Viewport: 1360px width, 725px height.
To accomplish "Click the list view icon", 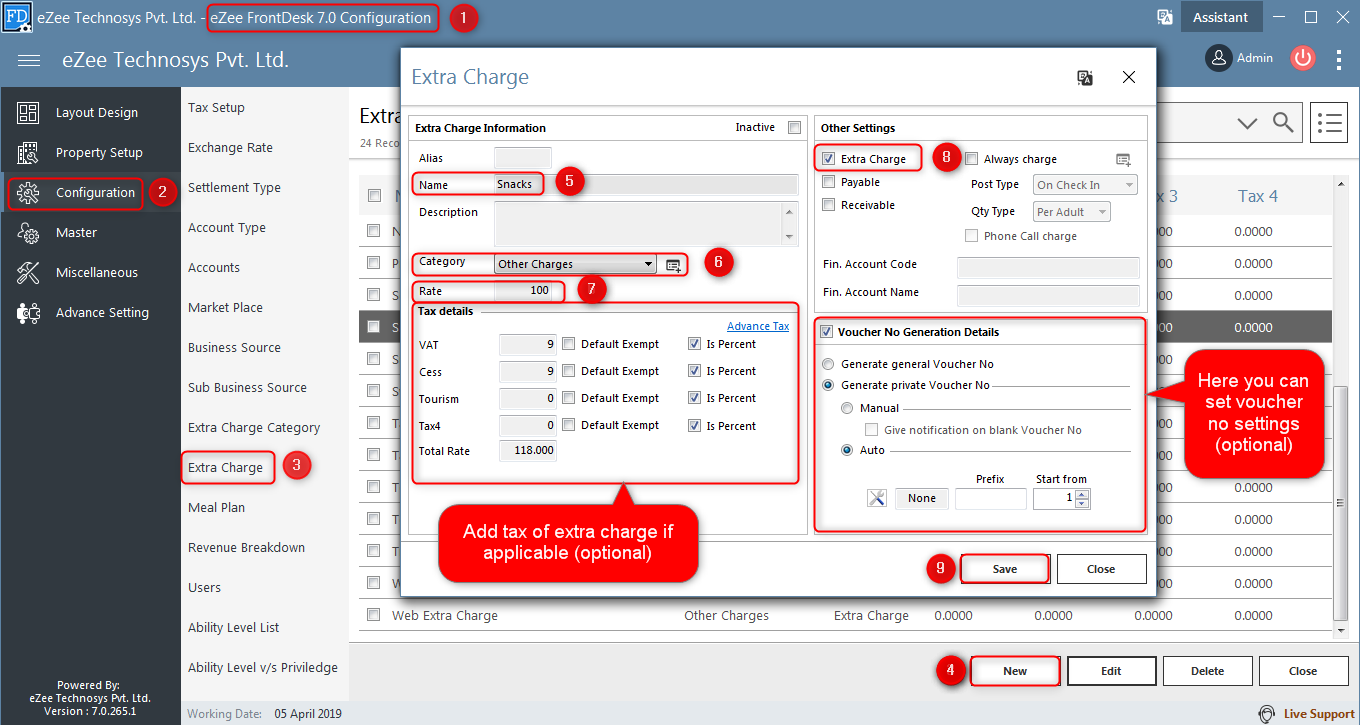I will click(1328, 123).
